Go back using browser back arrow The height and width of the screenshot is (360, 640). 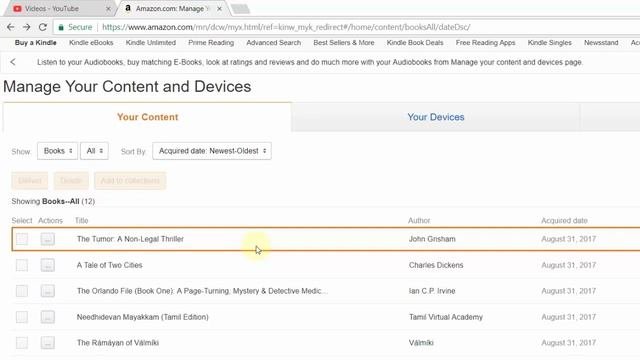pyautogui.click(x=11, y=27)
